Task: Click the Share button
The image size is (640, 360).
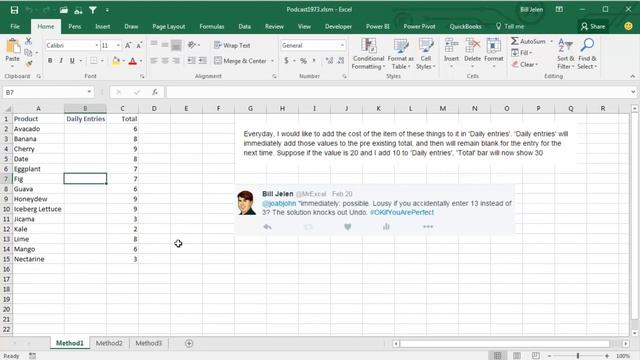Action: tap(593, 27)
